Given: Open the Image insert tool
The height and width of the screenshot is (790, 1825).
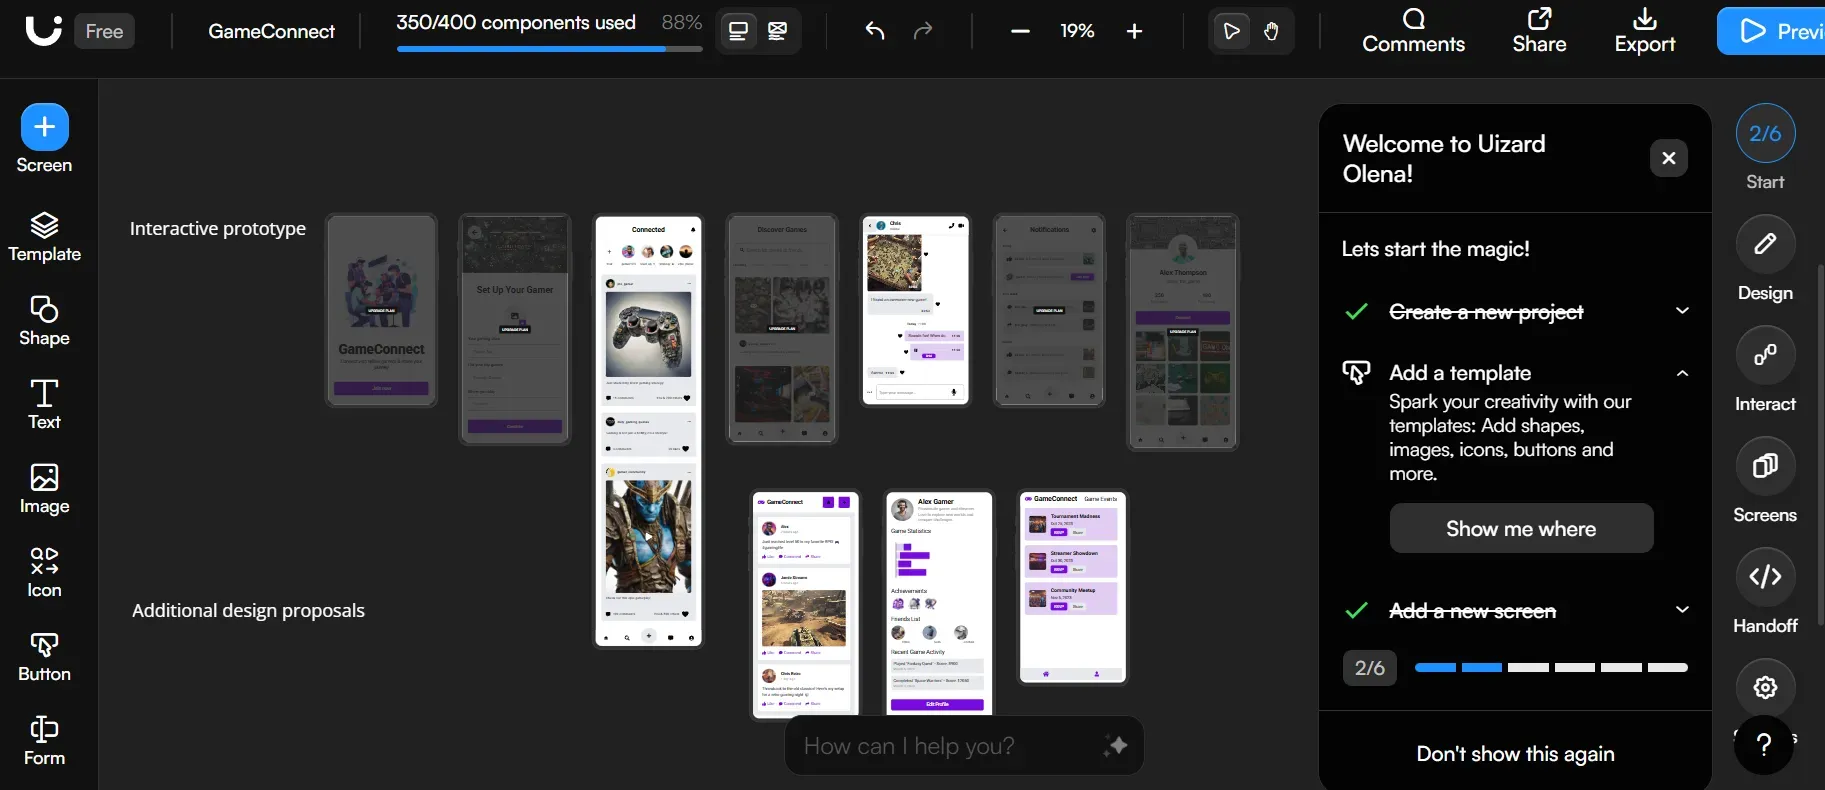Looking at the screenshot, I should pos(44,489).
